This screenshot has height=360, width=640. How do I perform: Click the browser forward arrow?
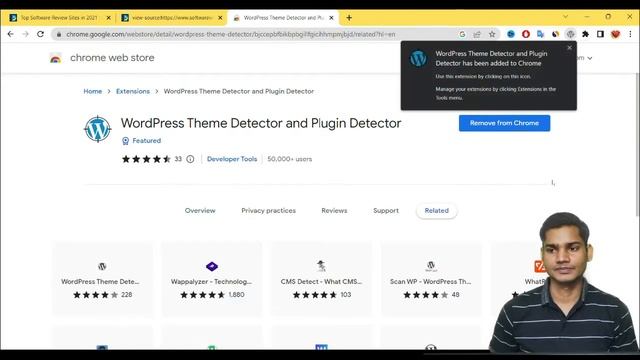click(x=25, y=34)
